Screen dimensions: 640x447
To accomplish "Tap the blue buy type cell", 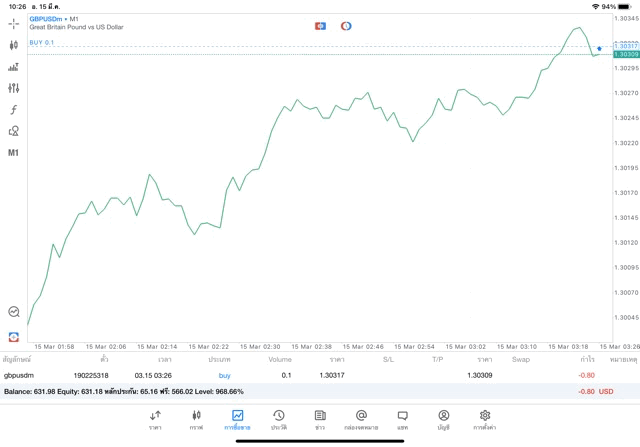I will (224, 375).
